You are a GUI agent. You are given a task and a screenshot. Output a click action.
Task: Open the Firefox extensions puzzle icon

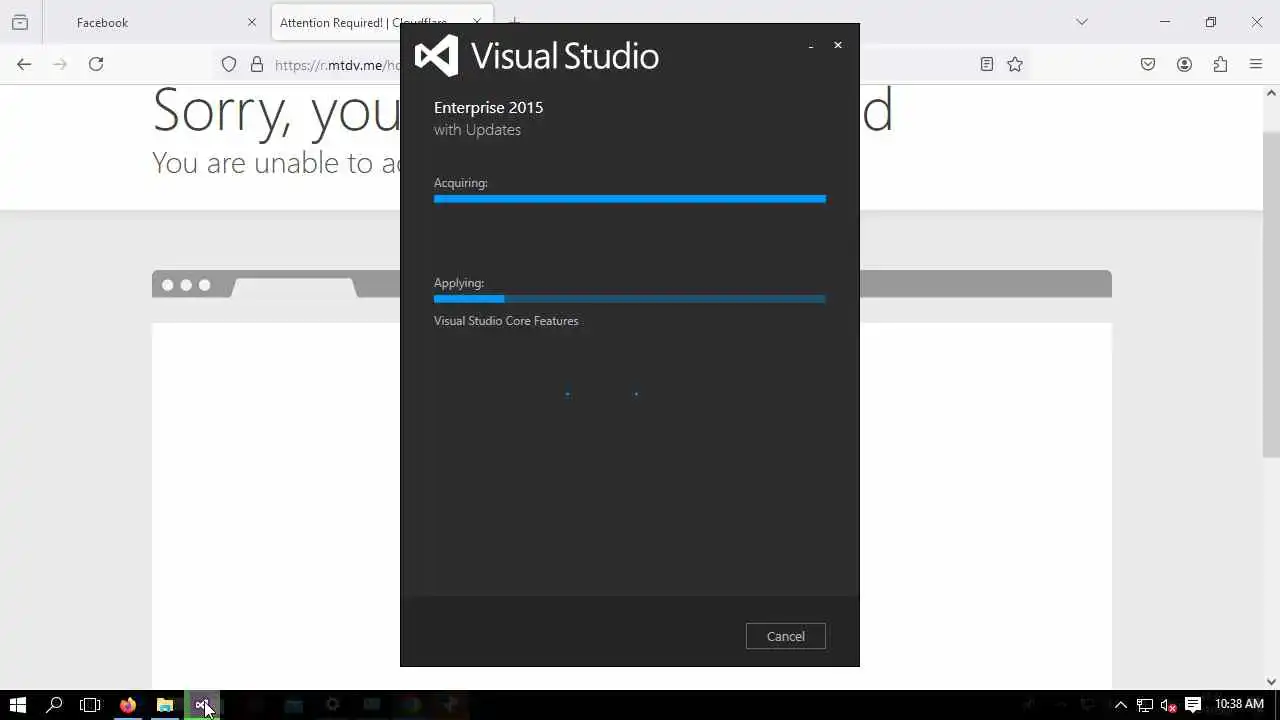pyautogui.click(x=1220, y=64)
